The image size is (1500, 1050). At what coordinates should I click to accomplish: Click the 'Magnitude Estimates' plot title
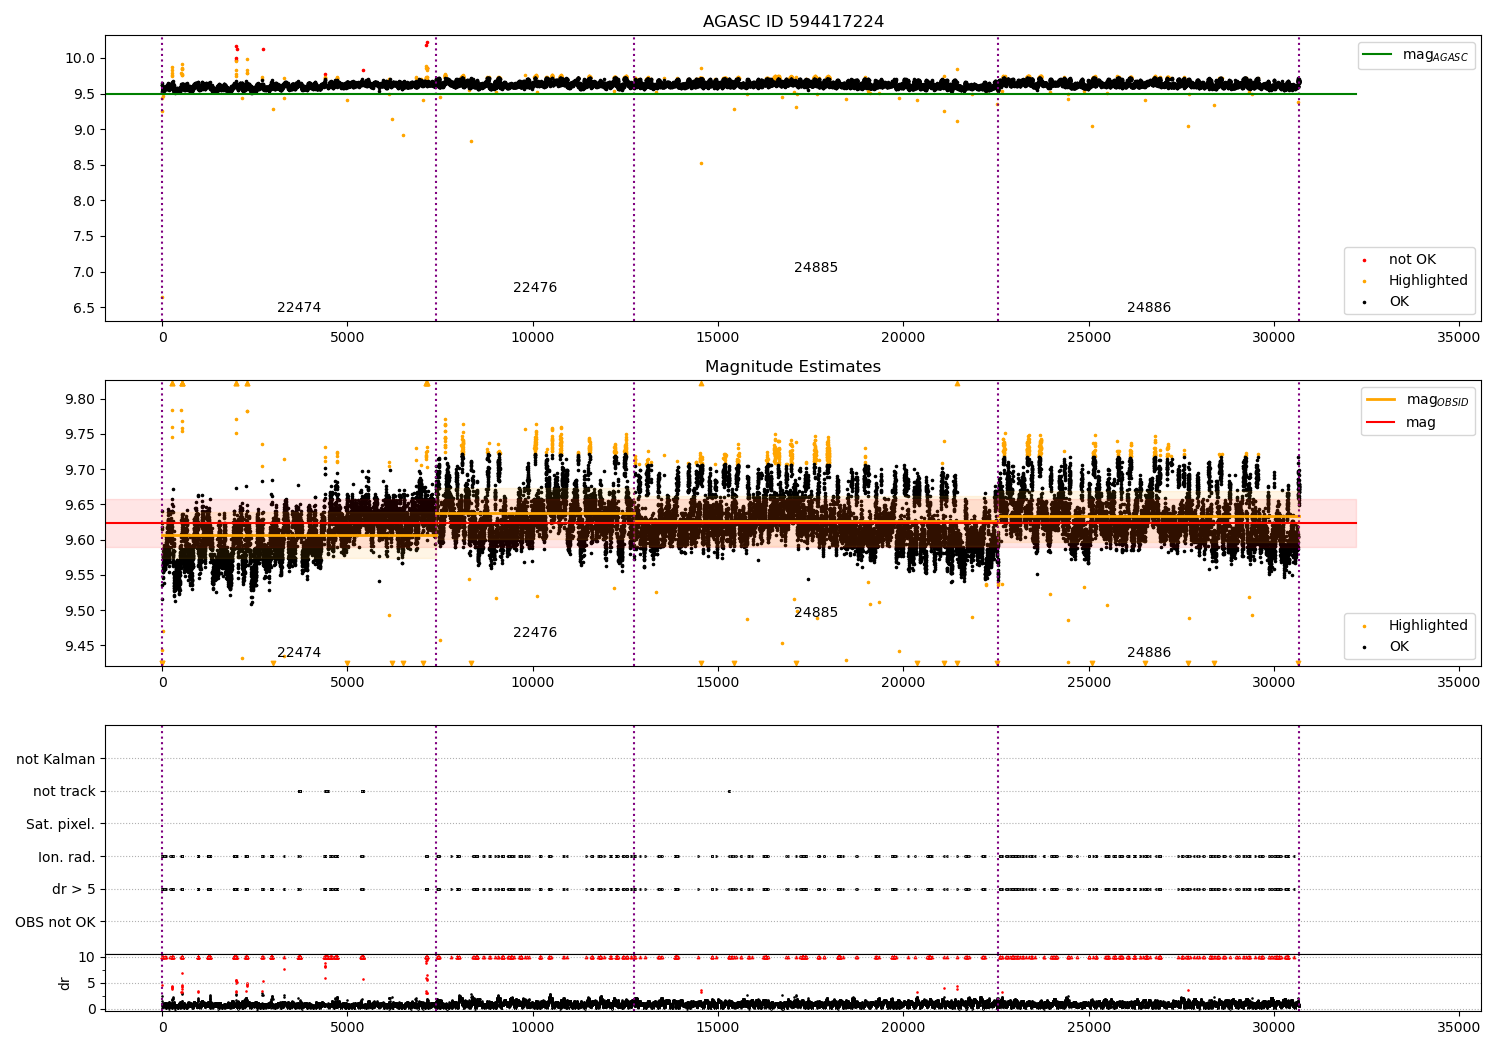pos(793,367)
